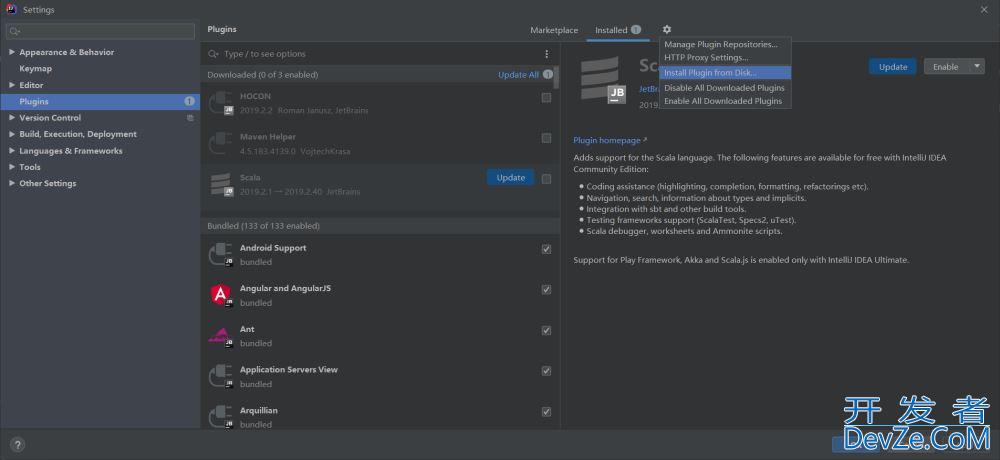Enable the Scala plugin checkbox
1000x460 pixels.
point(547,179)
